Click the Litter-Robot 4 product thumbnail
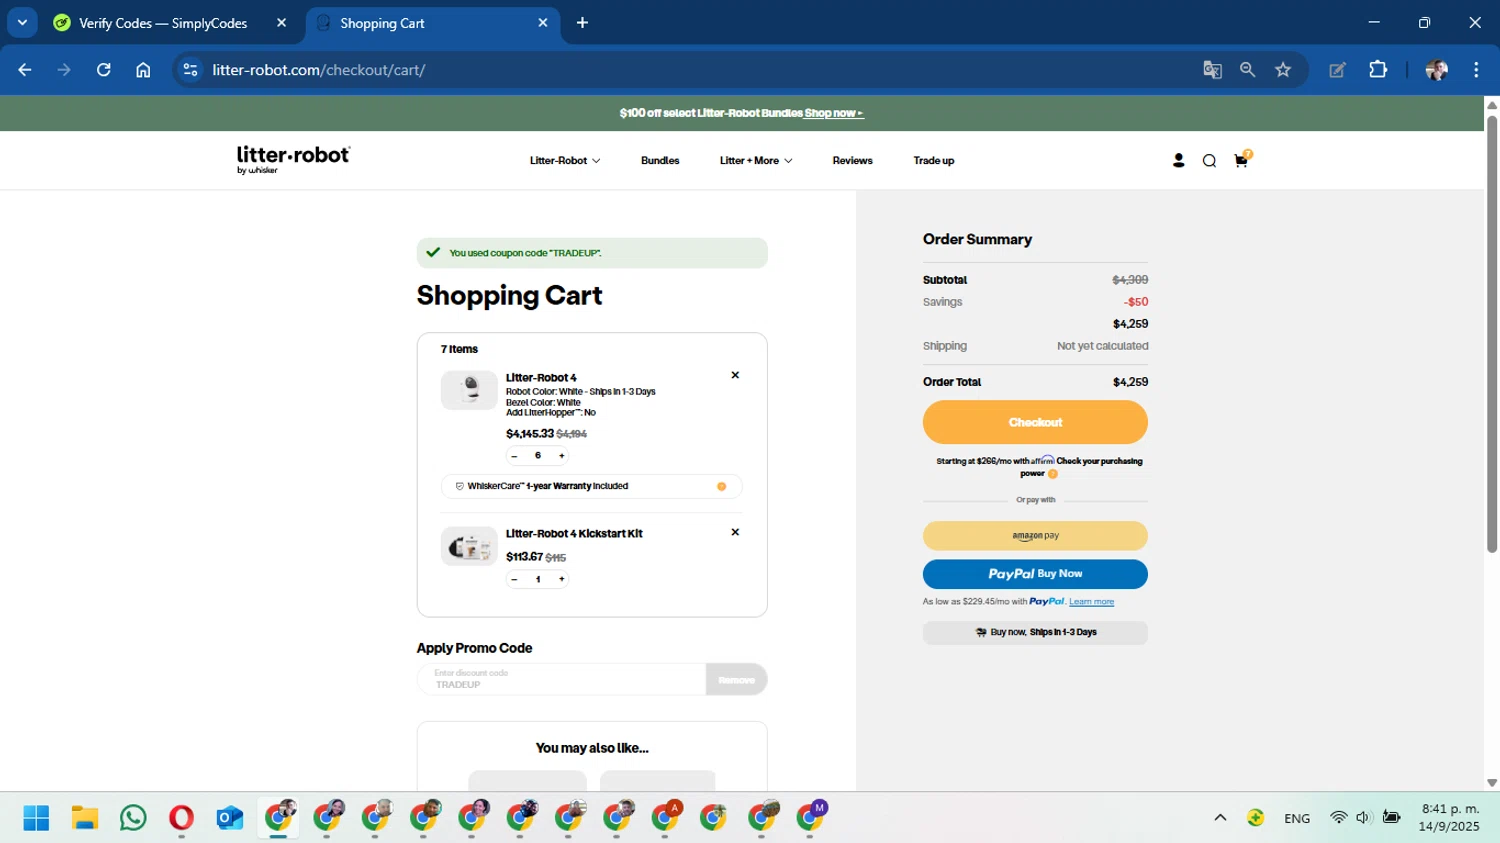1500x843 pixels. [469, 390]
